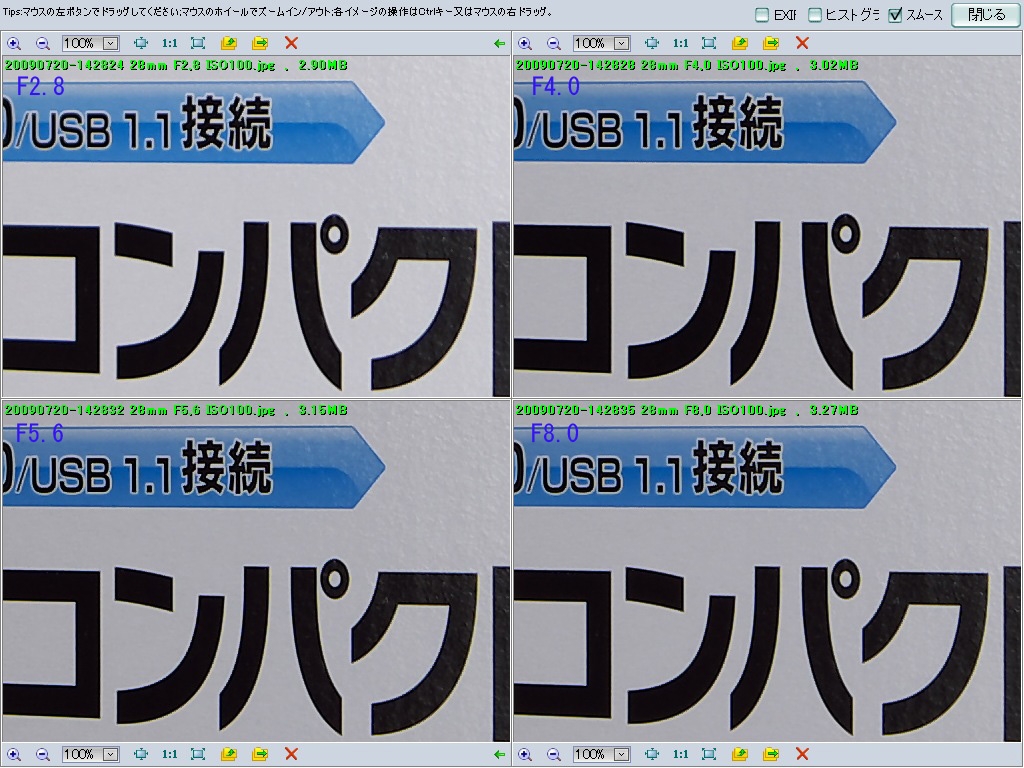Click filename '20090720-142835 28mm F8.0 ISO100.jpg'
1024x768 pixels.
tap(650, 410)
